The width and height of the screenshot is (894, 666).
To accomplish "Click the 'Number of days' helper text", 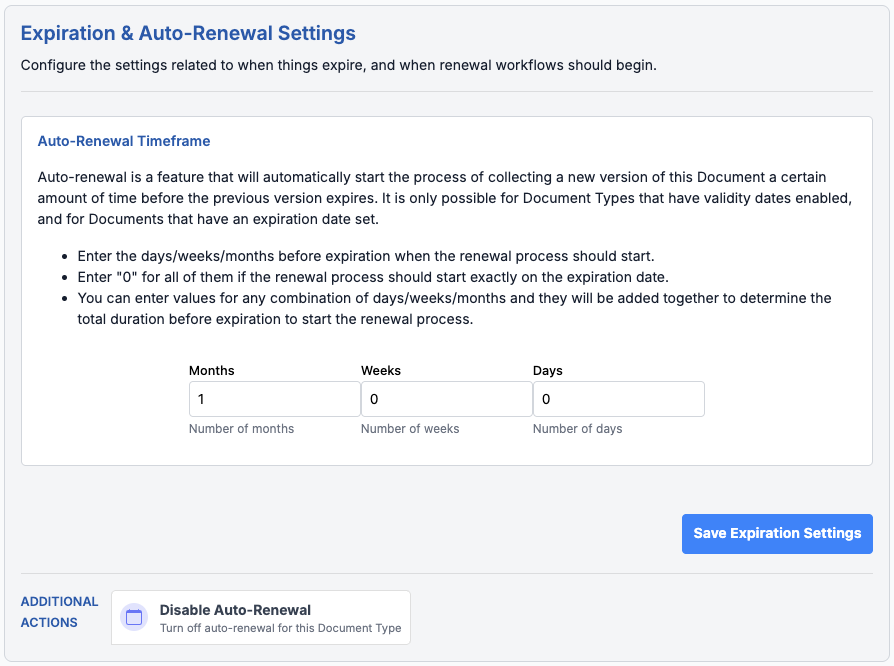I will pyautogui.click(x=577, y=429).
